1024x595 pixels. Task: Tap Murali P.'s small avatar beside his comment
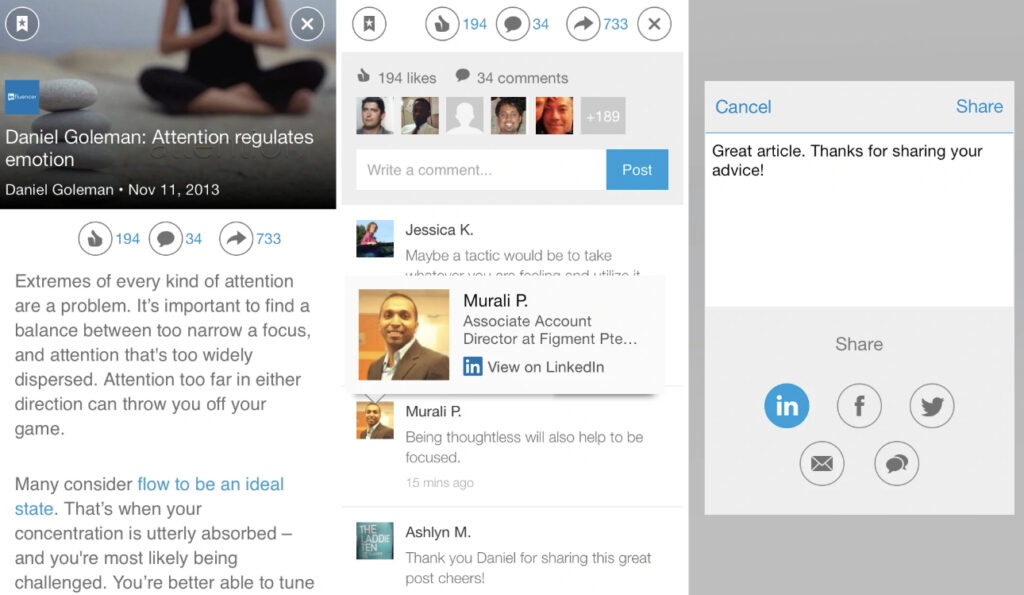(375, 420)
